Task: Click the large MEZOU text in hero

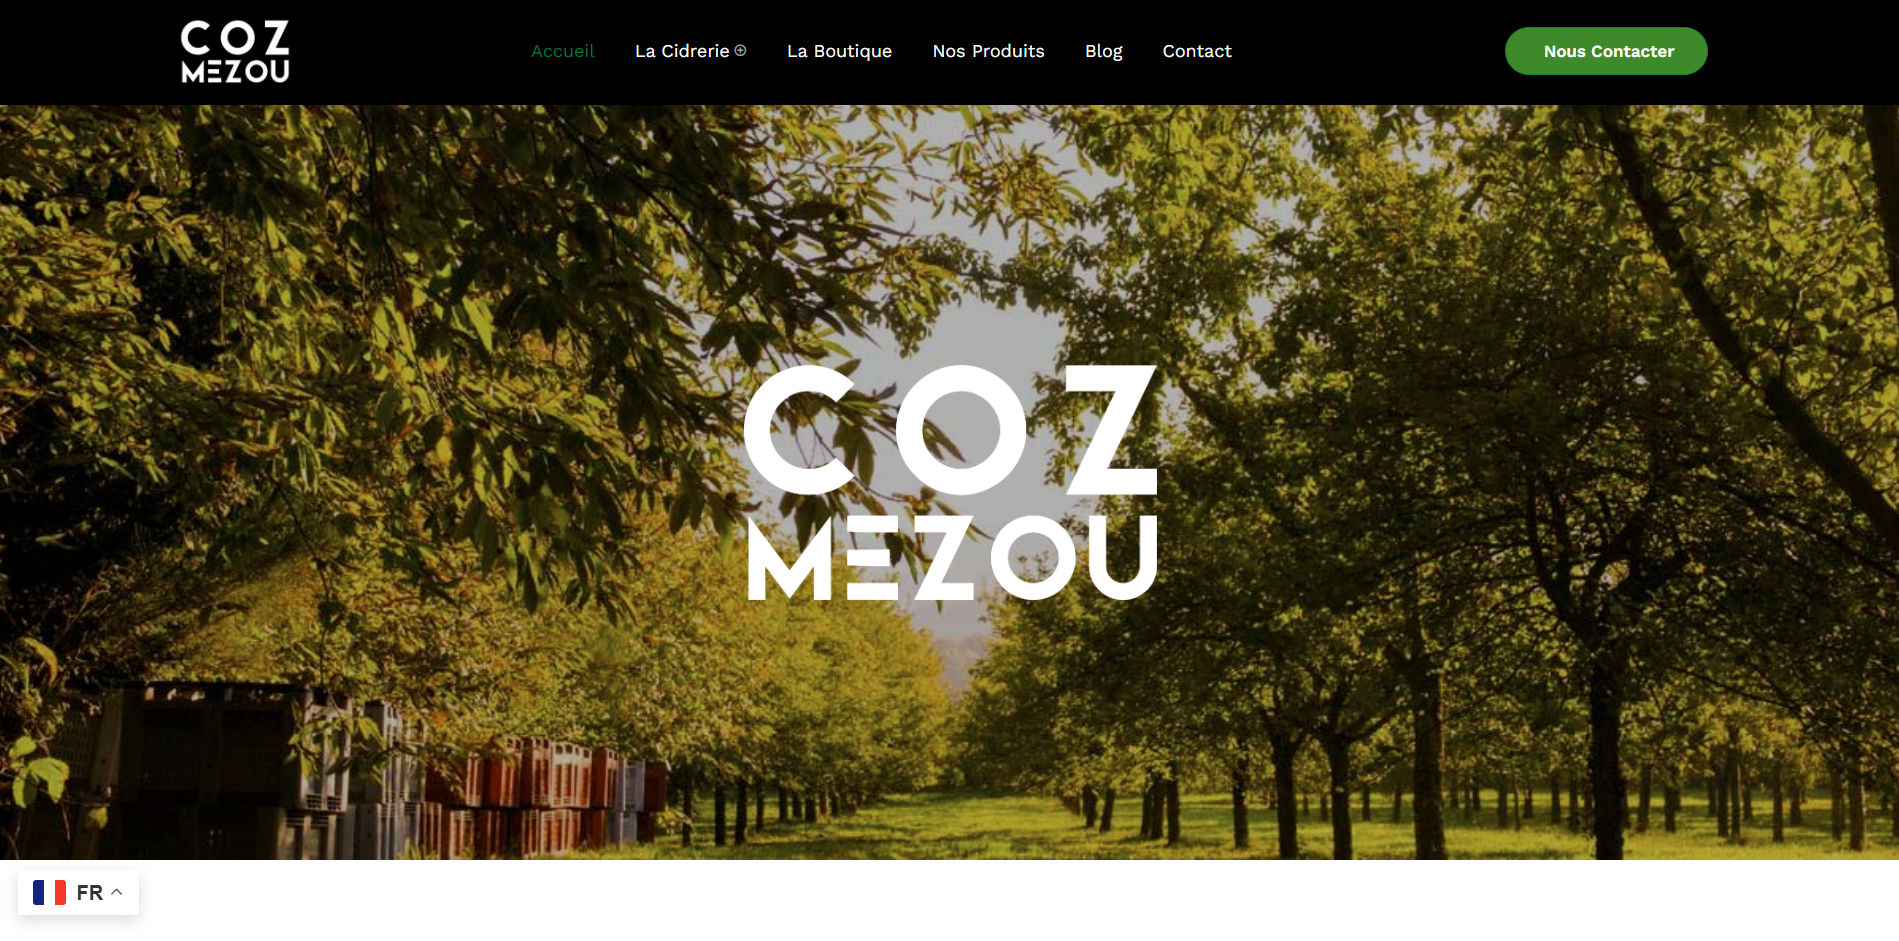Action: (952, 558)
